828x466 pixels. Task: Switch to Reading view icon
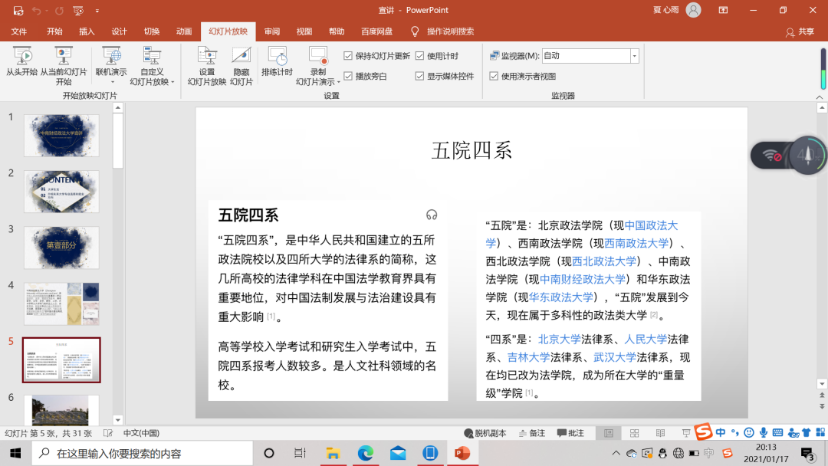coord(660,433)
